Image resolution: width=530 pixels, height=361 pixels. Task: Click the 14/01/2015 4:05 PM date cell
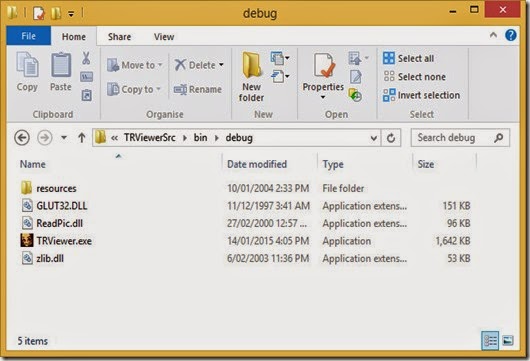(268, 241)
